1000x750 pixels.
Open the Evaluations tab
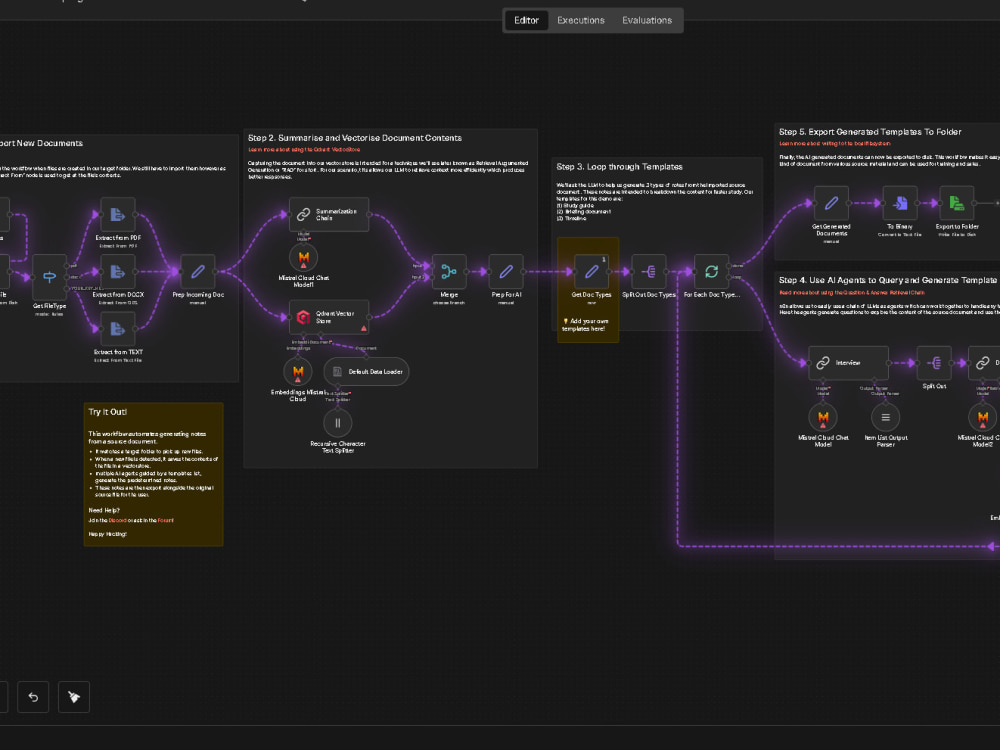[647, 20]
